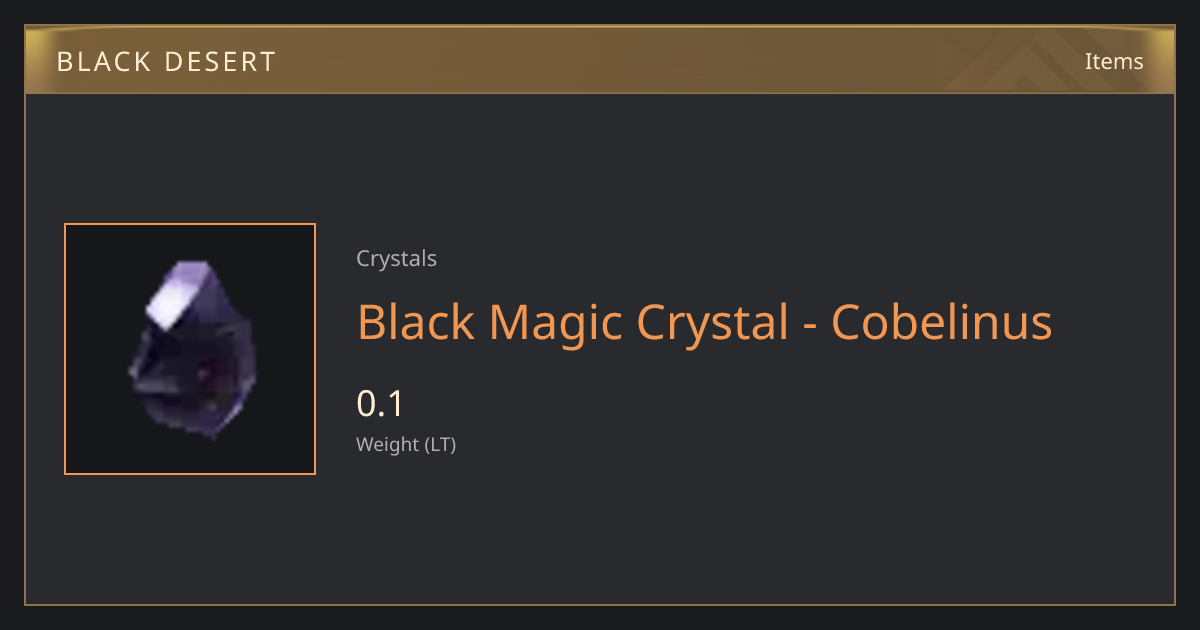1200x630 pixels.
Task: Click the word Black in the orange title
Action: pyautogui.click(x=417, y=323)
